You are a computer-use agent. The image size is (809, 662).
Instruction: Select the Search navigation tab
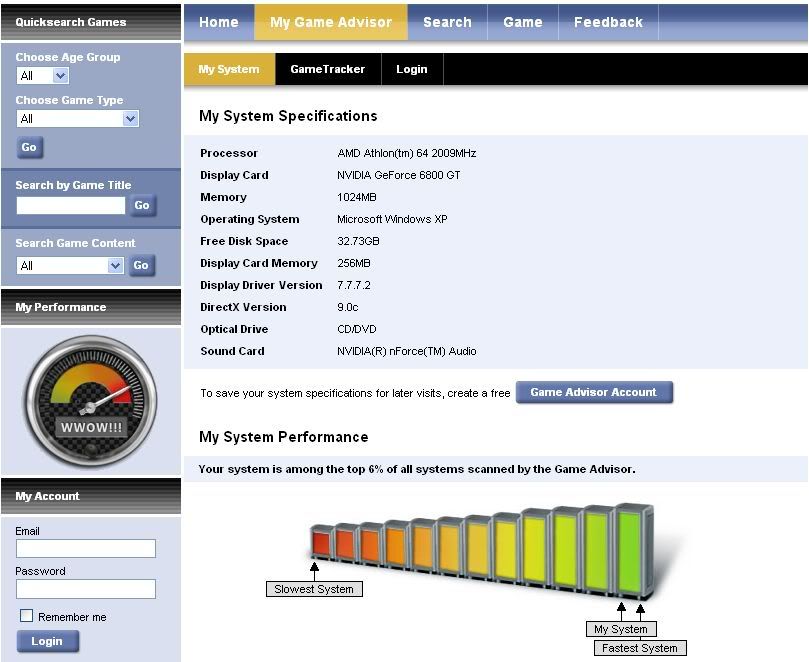[x=447, y=22]
